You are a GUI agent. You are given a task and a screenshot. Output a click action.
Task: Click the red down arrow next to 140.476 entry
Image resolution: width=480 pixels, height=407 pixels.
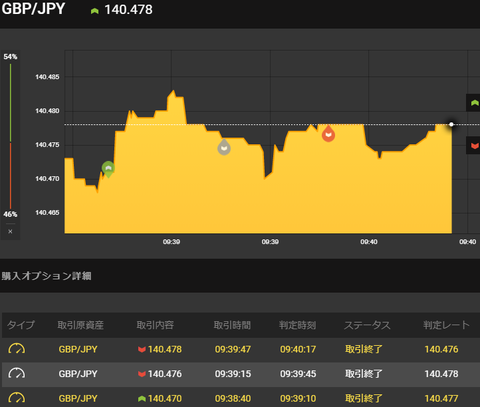point(142,374)
